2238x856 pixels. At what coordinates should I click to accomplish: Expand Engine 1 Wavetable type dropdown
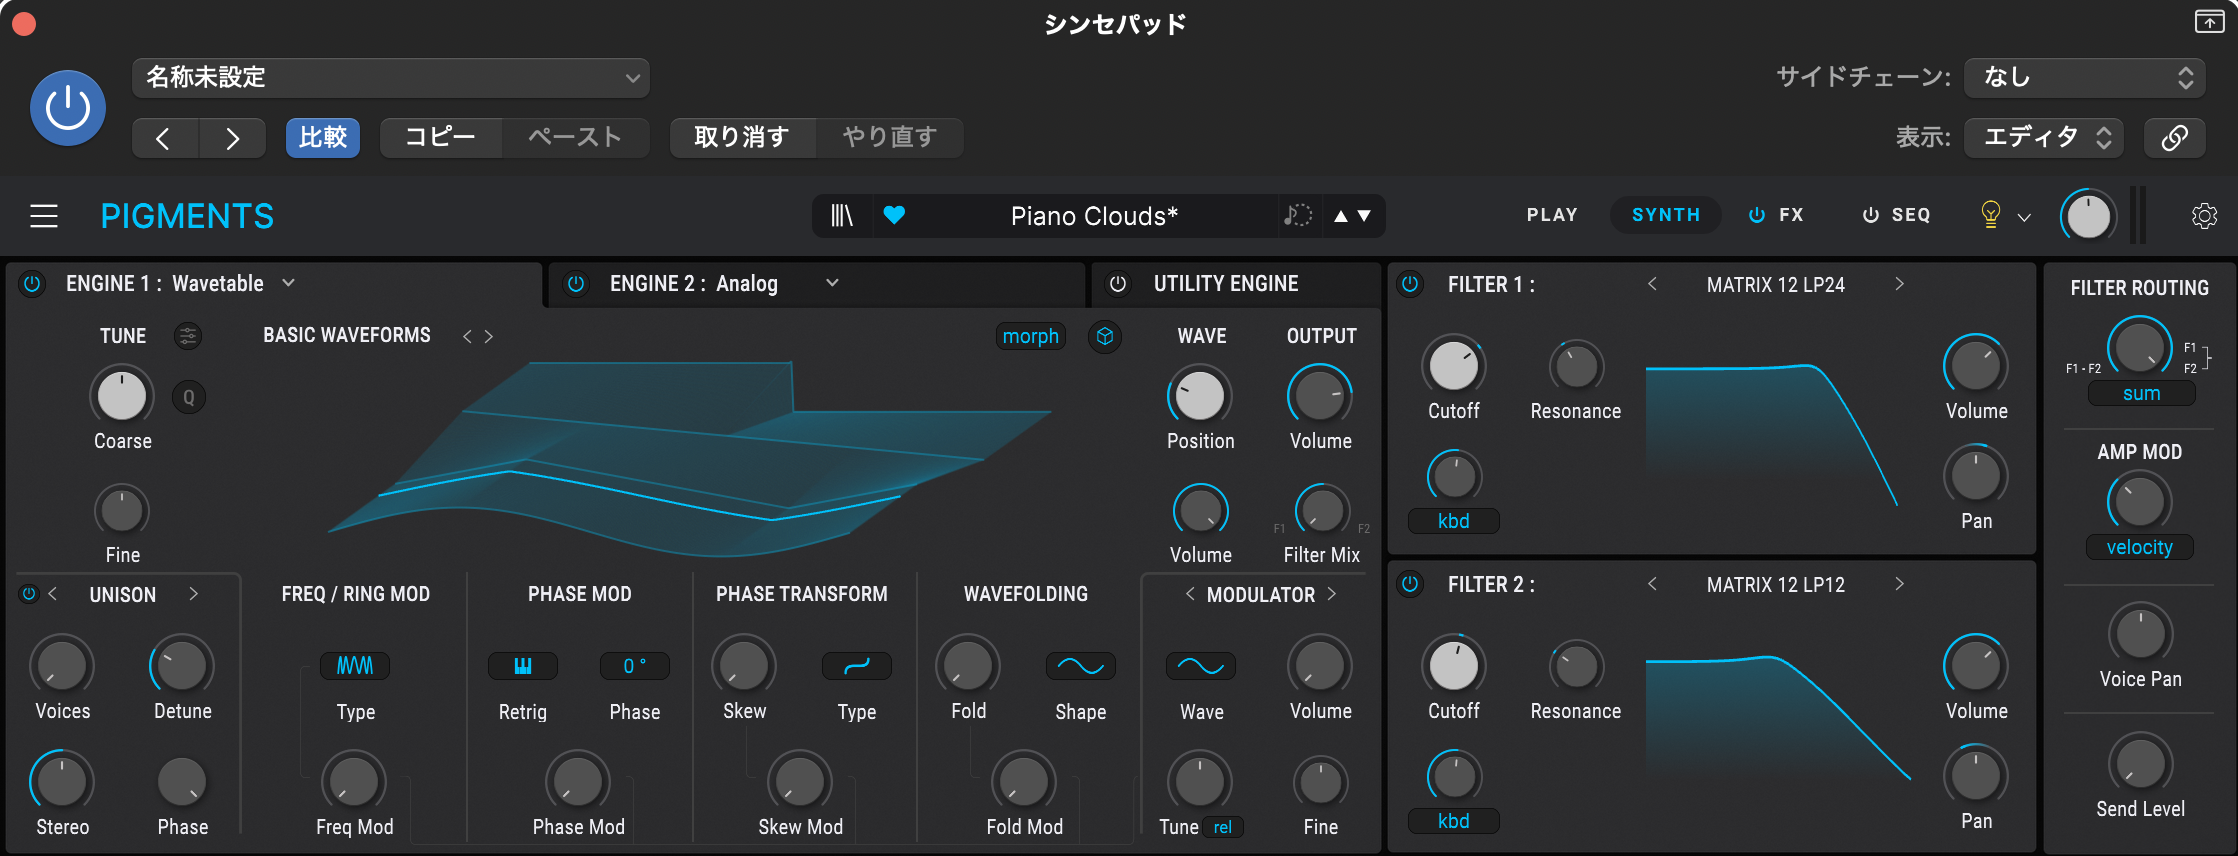288,283
